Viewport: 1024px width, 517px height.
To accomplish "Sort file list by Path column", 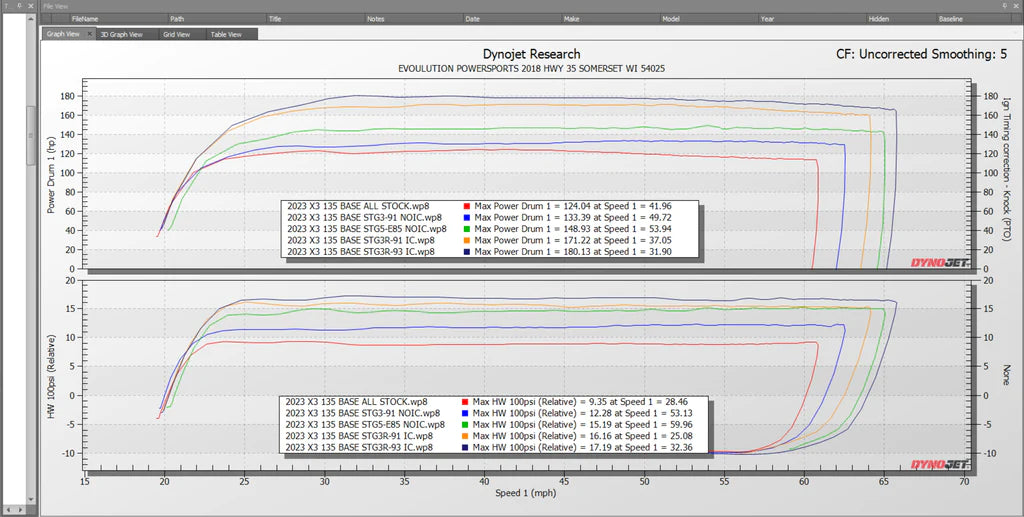I will tap(177, 19).
